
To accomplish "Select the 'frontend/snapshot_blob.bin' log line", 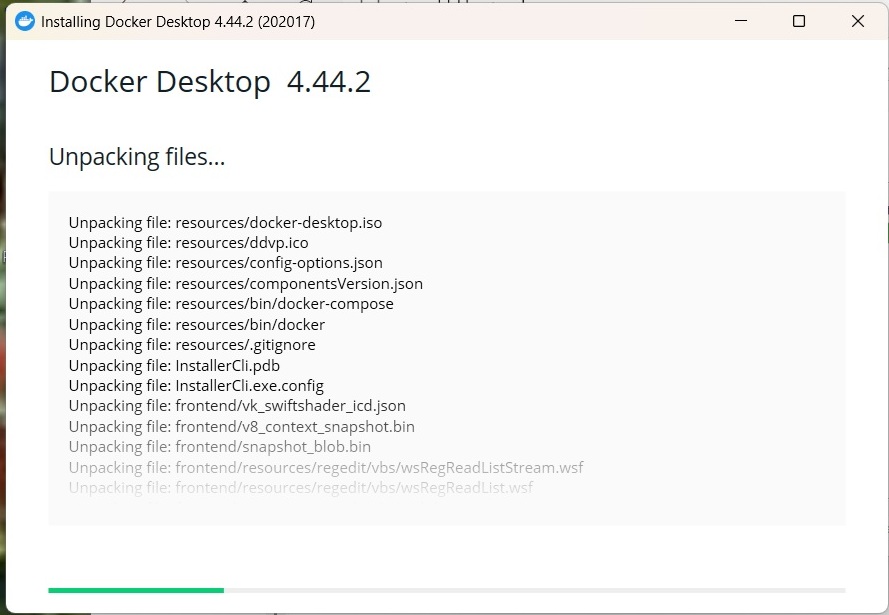I will [x=219, y=447].
